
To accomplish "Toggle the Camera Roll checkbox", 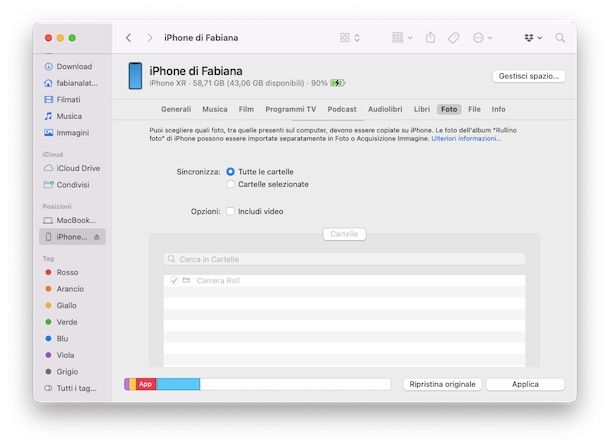I will coord(174,281).
